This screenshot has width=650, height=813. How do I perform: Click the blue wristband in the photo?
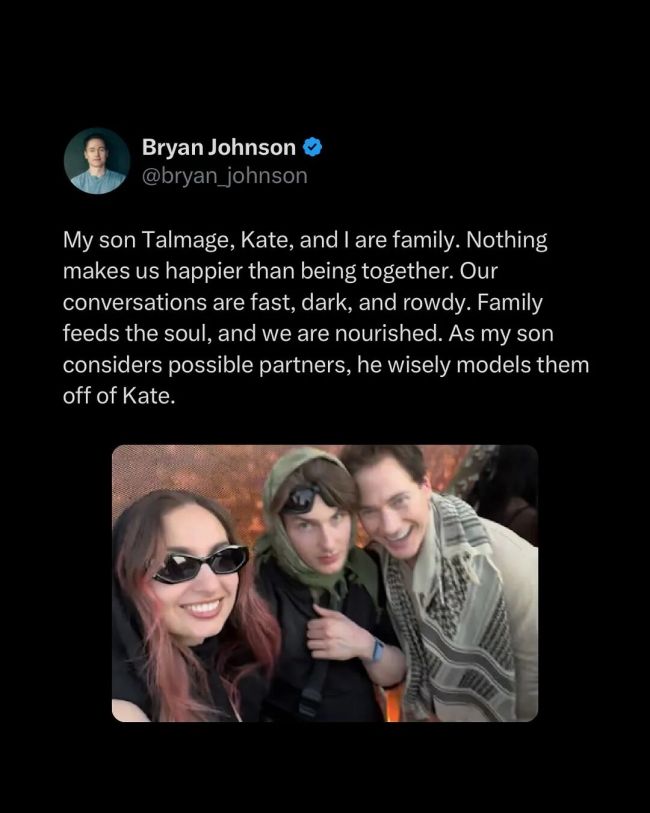[x=378, y=650]
